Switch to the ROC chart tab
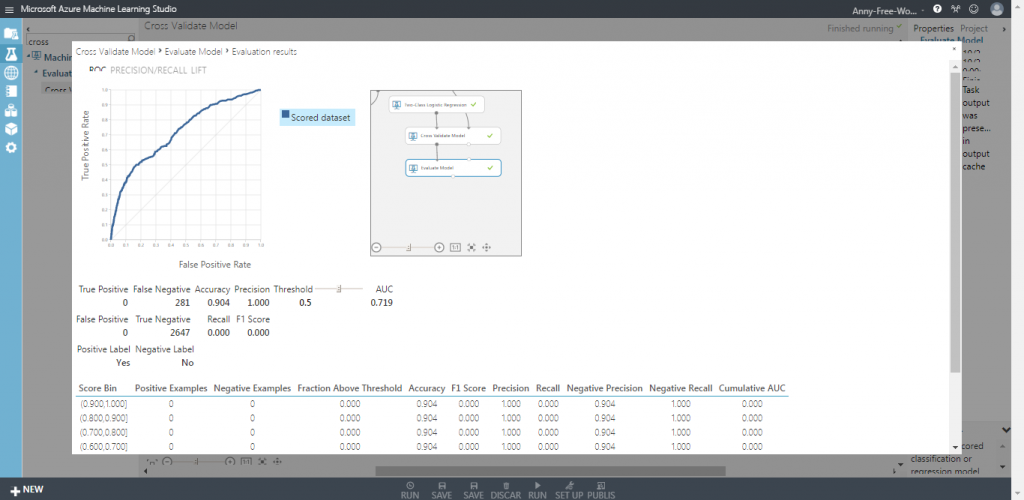1024x500 pixels. coord(97,70)
